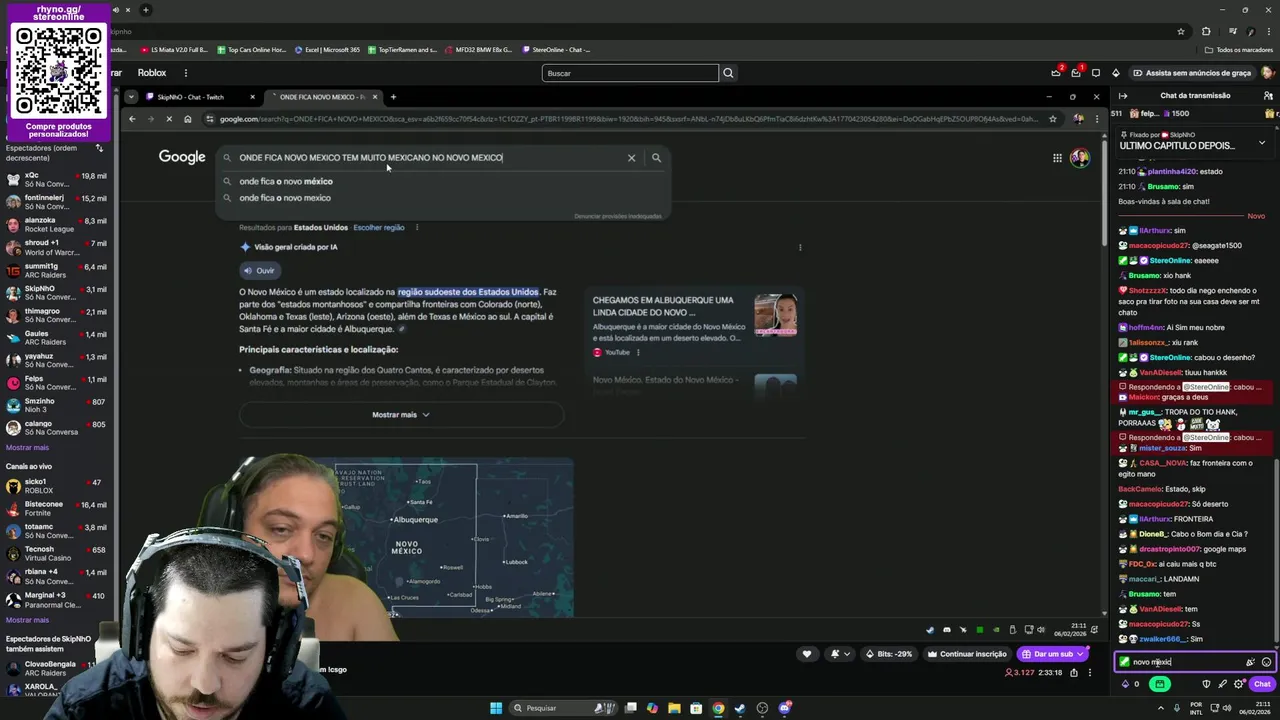Click the Twitch search magnifier button

pyautogui.click(x=728, y=73)
